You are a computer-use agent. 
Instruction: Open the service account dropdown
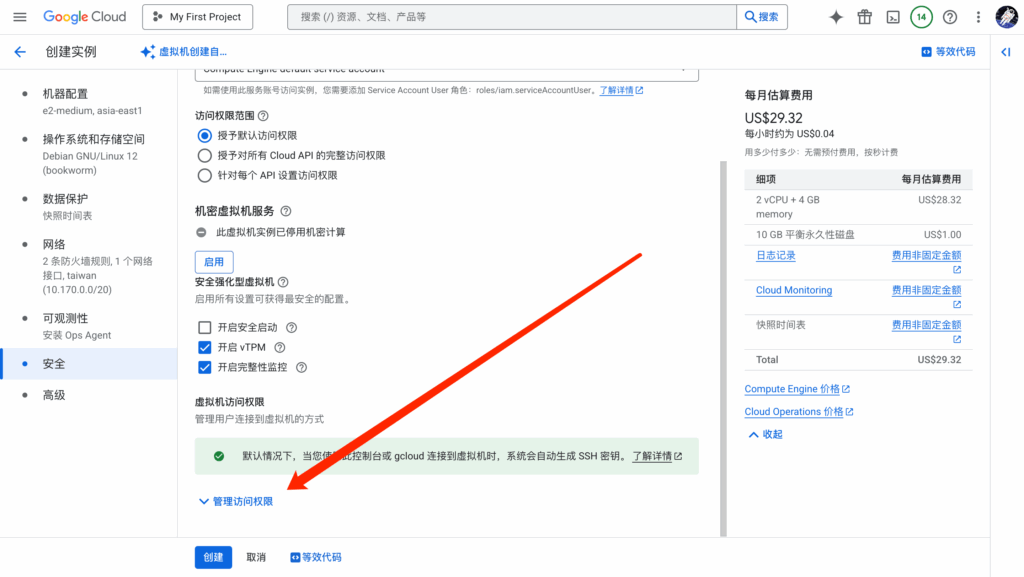(447, 73)
